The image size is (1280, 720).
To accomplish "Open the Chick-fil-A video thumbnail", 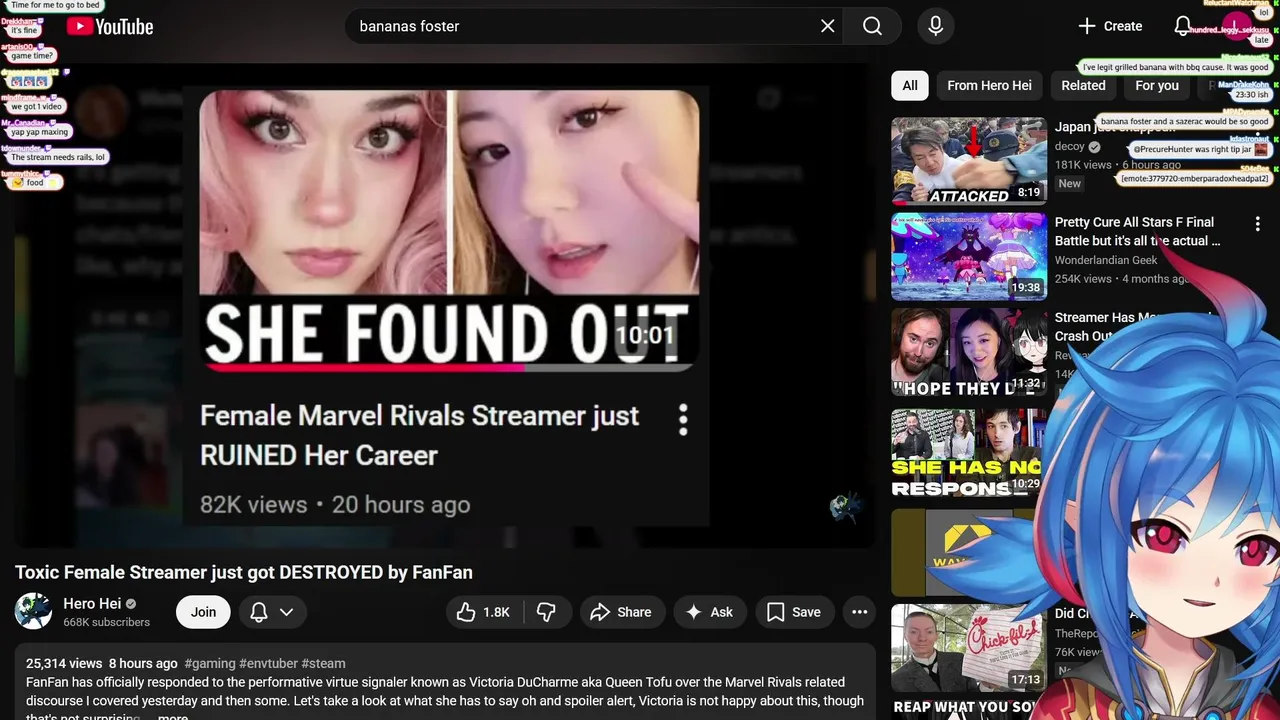I will pos(968,648).
